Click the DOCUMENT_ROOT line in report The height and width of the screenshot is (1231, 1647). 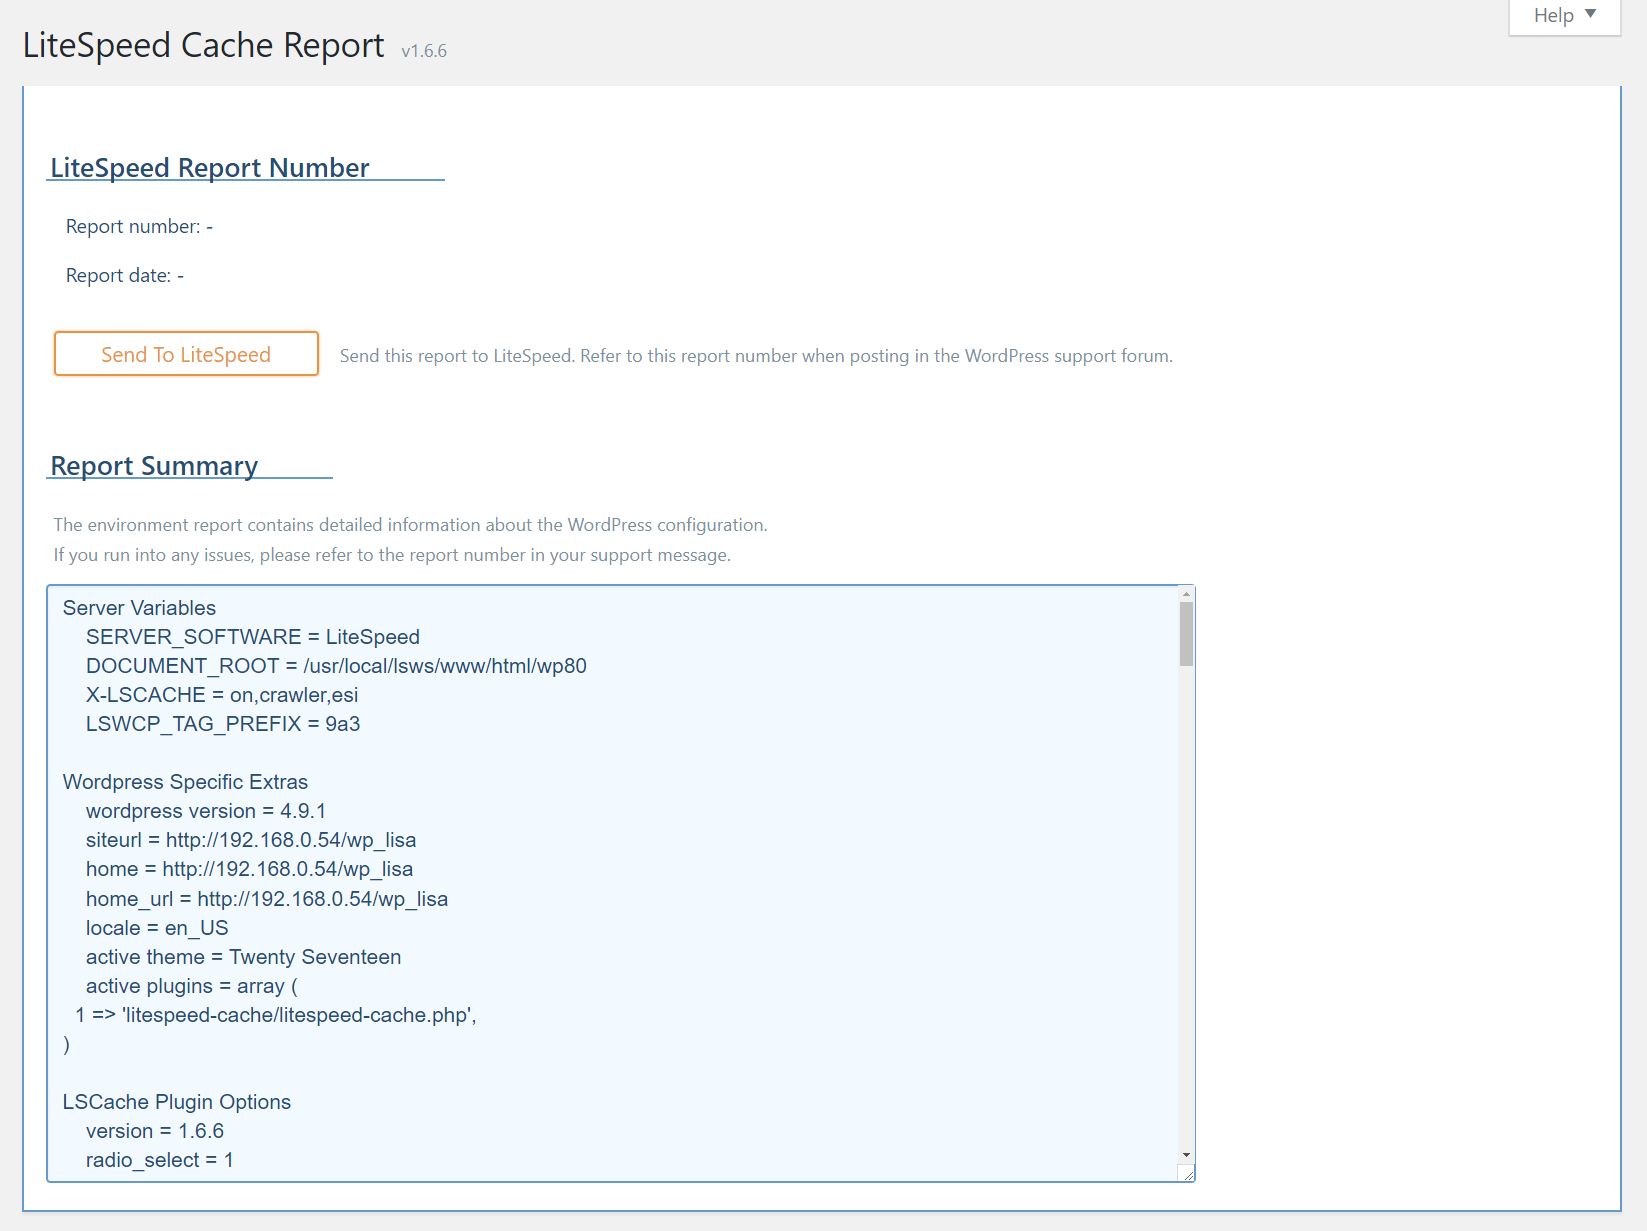pyautogui.click(x=336, y=666)
